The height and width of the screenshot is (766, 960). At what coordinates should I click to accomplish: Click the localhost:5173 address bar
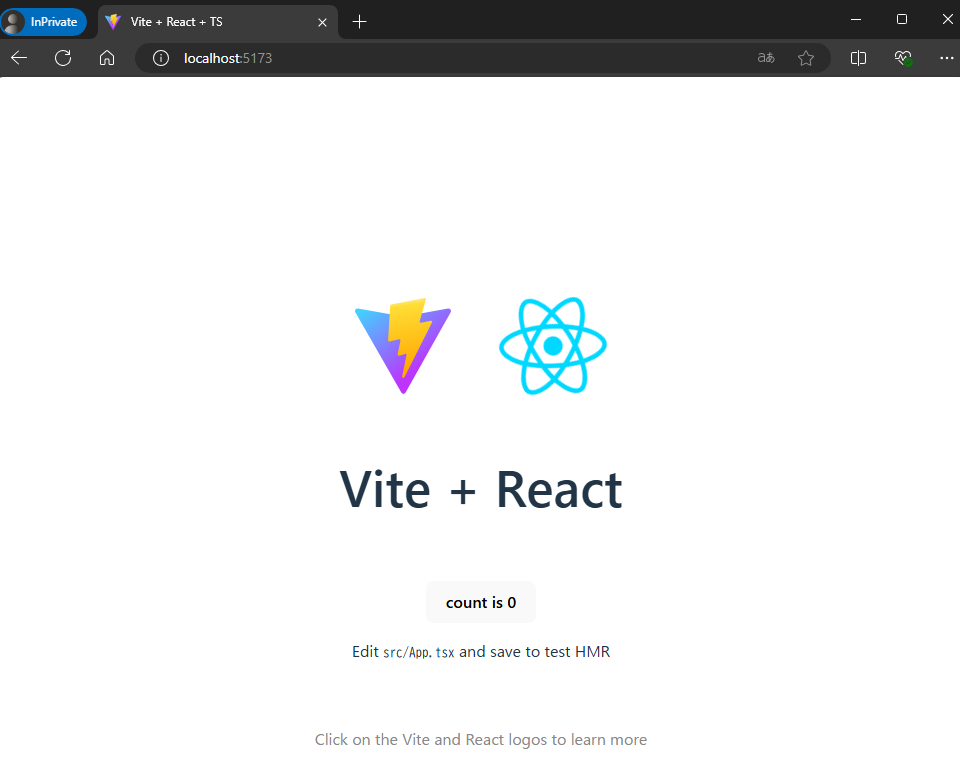226,58
